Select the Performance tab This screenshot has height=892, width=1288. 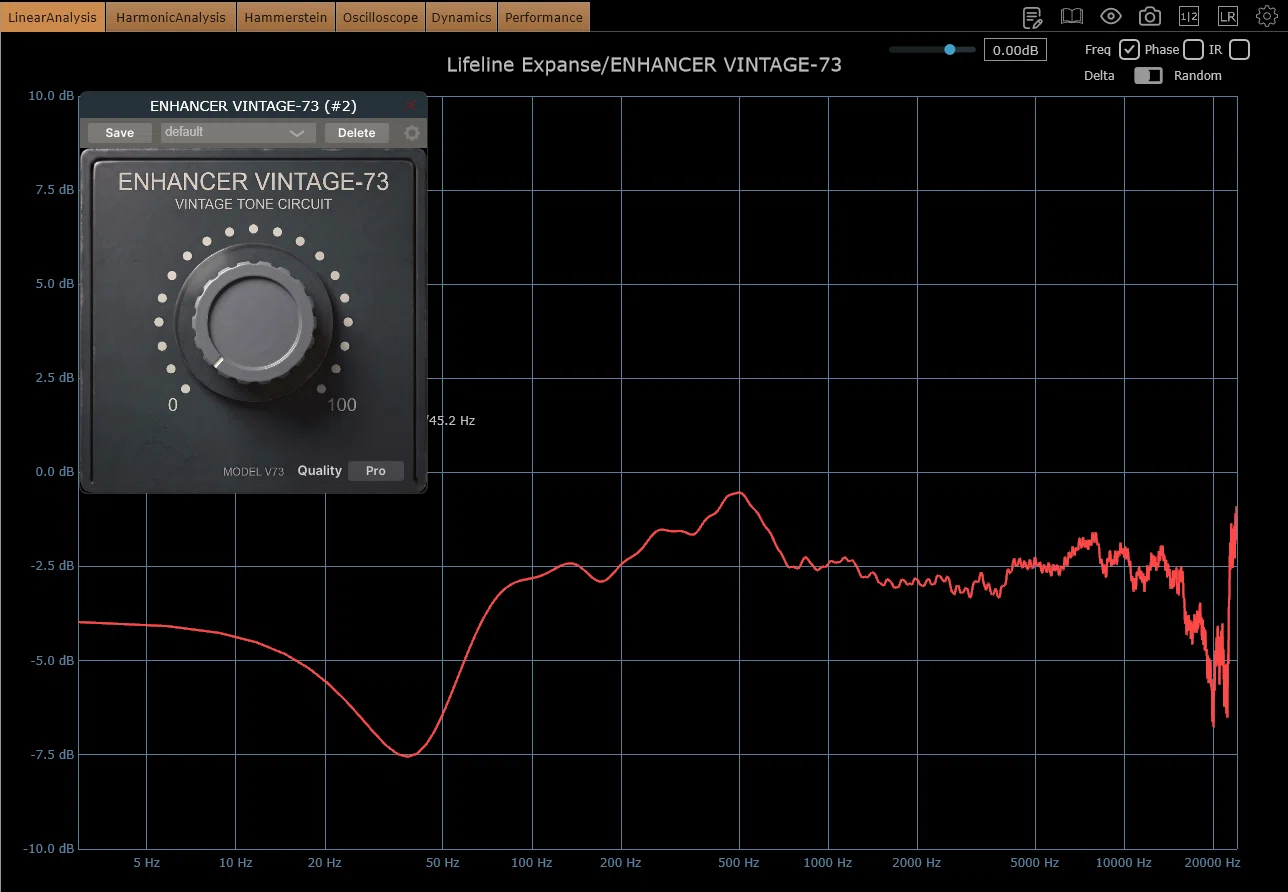pyautogui.click(x=544, y=17)
